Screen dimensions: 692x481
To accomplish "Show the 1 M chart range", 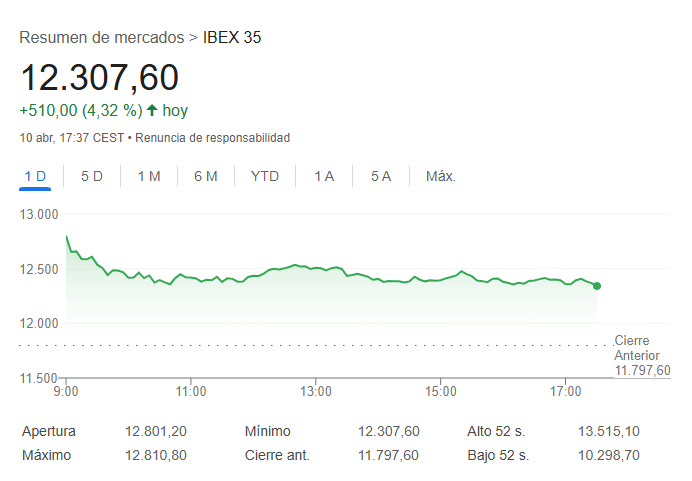I will pos(149,177).
